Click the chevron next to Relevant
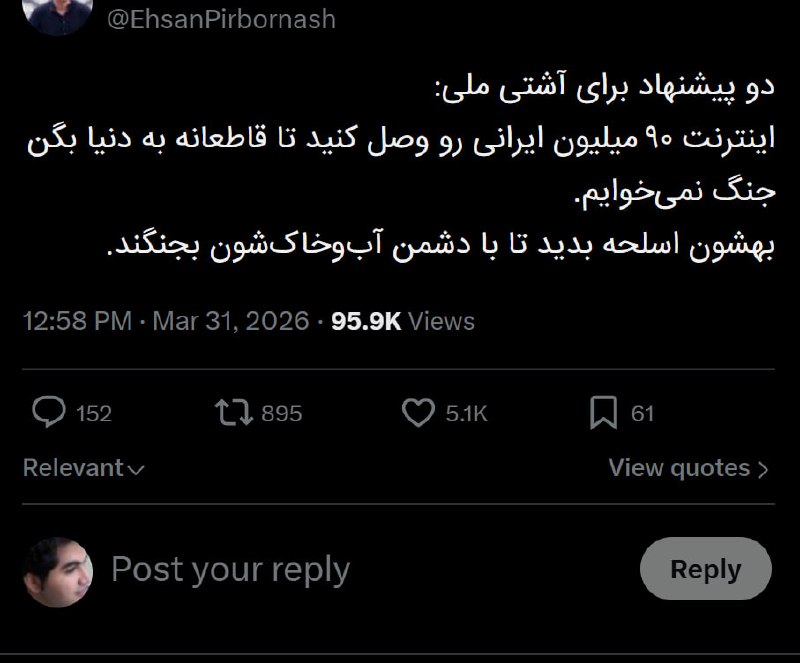 pos(137,469)
